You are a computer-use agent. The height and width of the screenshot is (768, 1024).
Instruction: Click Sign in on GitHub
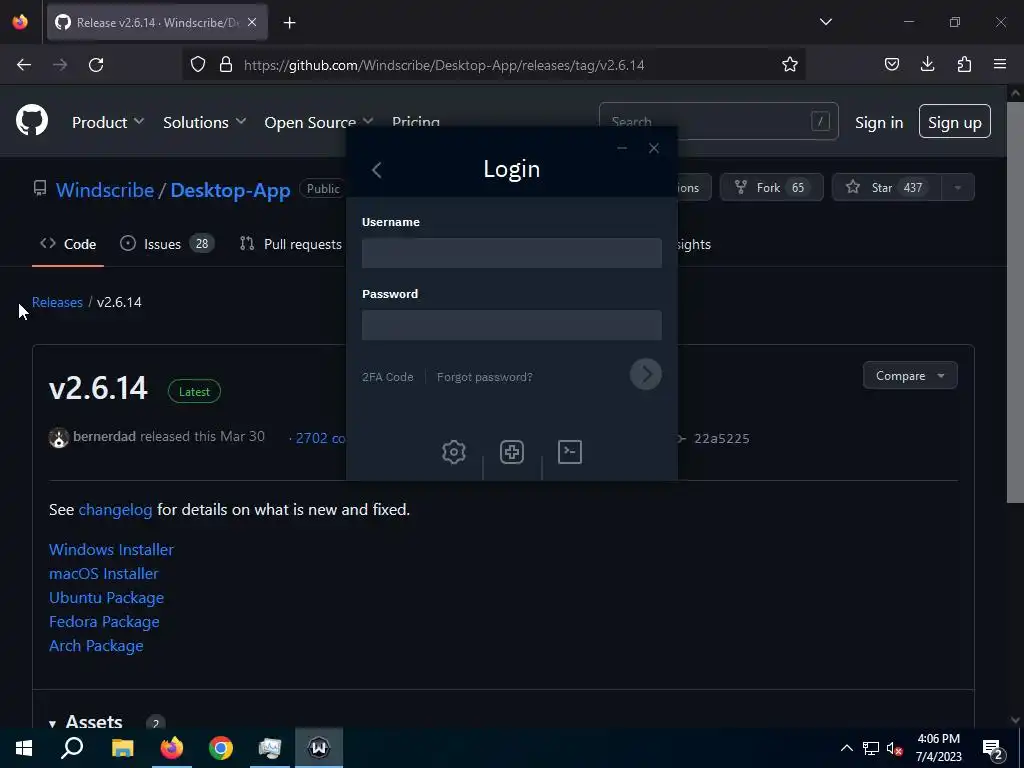tap(879, 122)
